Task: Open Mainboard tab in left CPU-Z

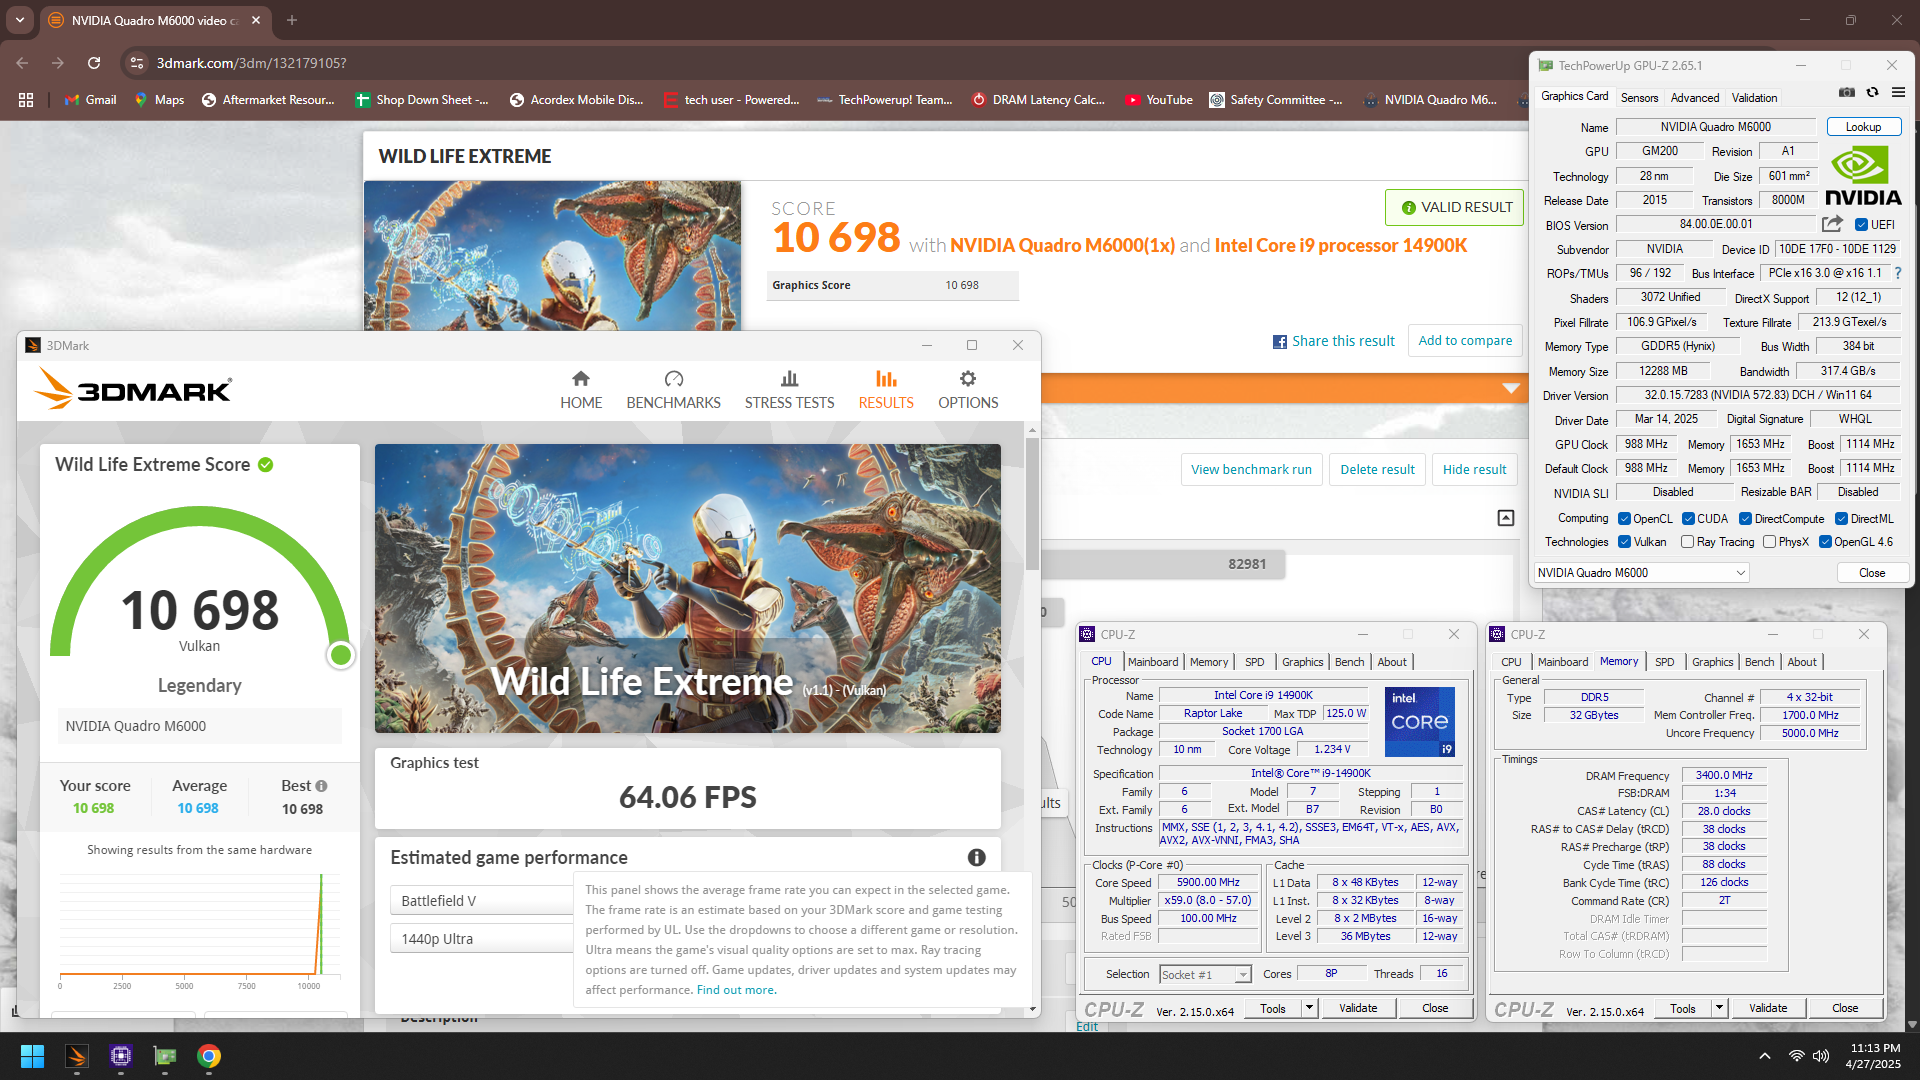Action: click(1153, 662)
